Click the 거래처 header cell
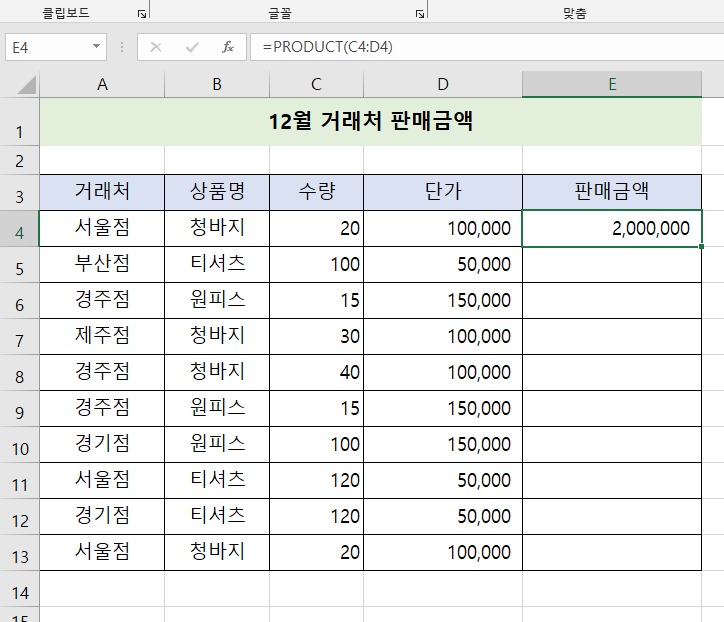The height and width of the screenshot is (622, 724). click(102, 192)
